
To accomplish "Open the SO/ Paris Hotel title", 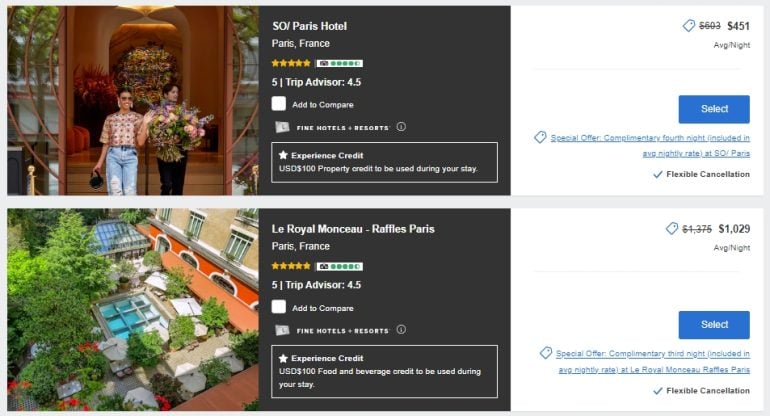I will 309,26.
